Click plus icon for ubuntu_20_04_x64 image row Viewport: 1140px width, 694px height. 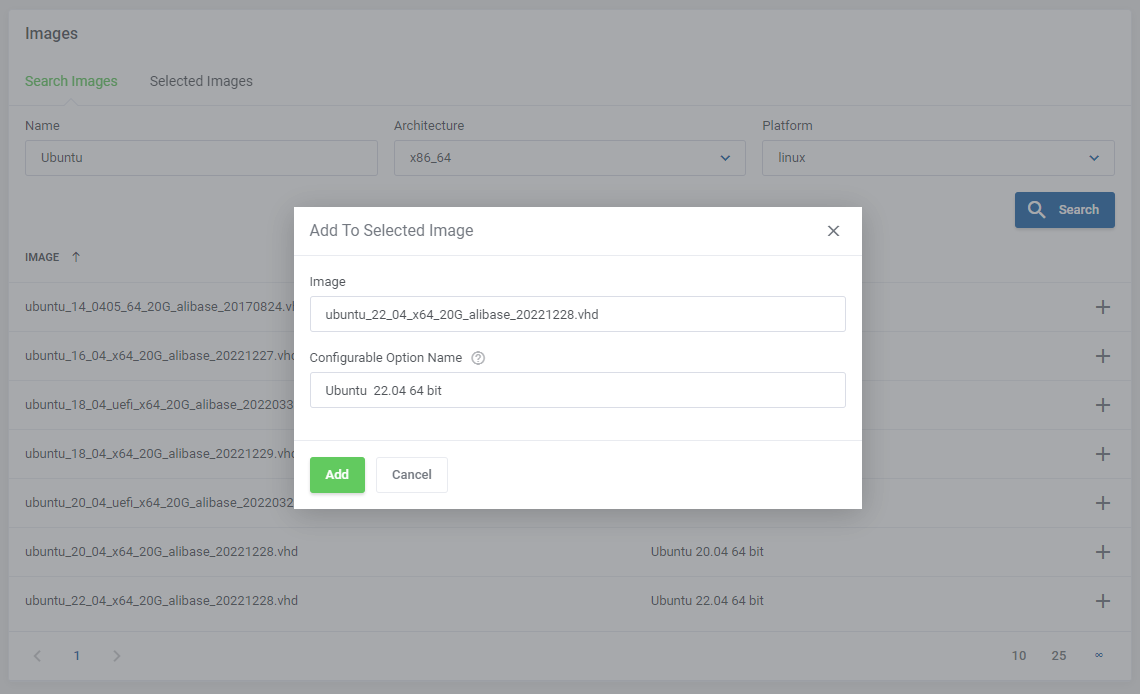1103,552
